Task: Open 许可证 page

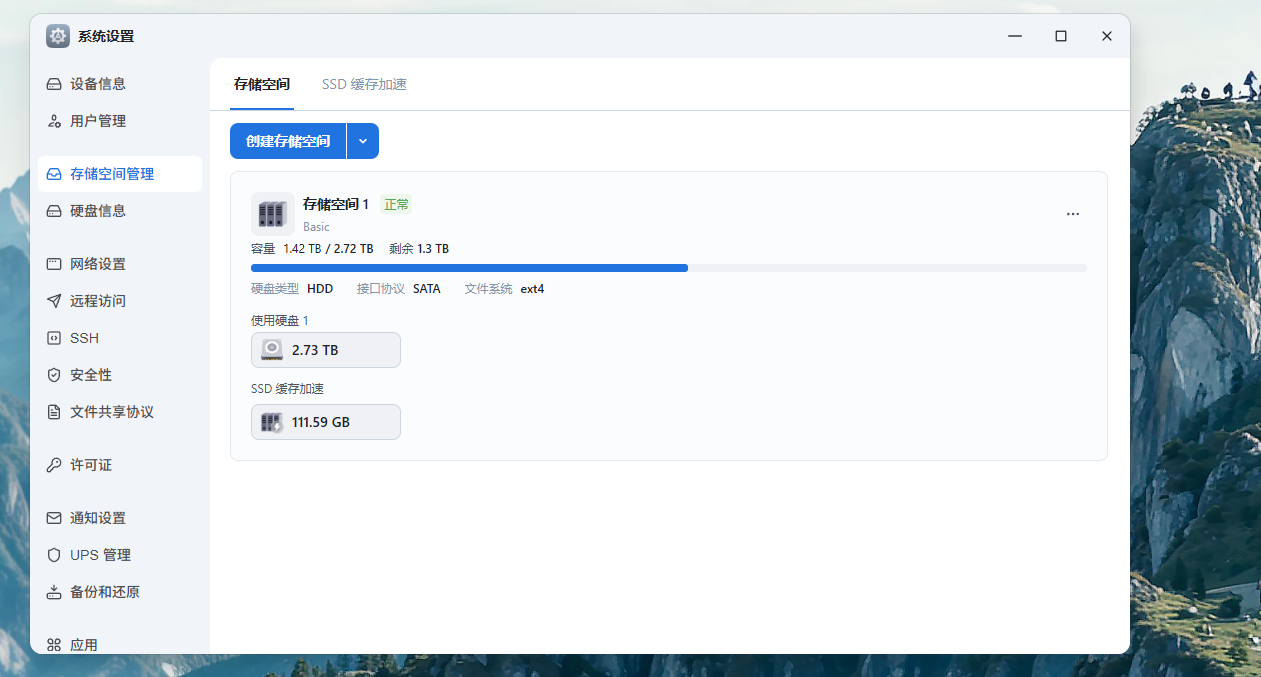Action: pyautogui.click(x=120, y=465)
